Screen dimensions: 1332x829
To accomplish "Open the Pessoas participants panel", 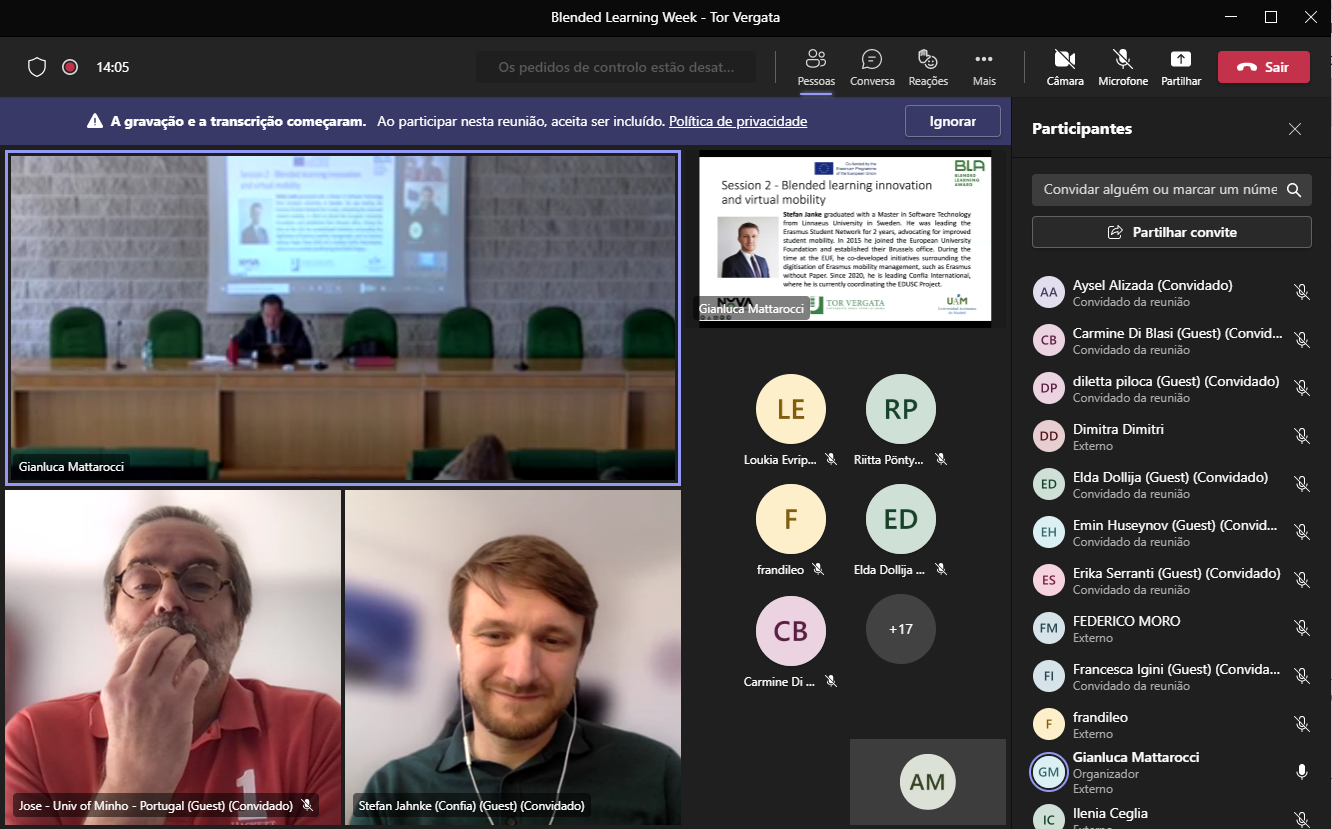I will pos(816,67).
